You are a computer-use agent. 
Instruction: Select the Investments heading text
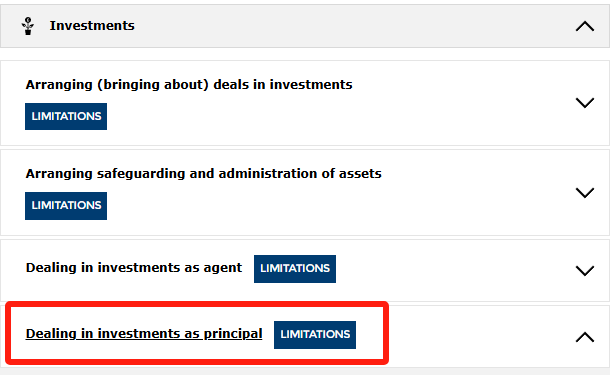(92, 26)
